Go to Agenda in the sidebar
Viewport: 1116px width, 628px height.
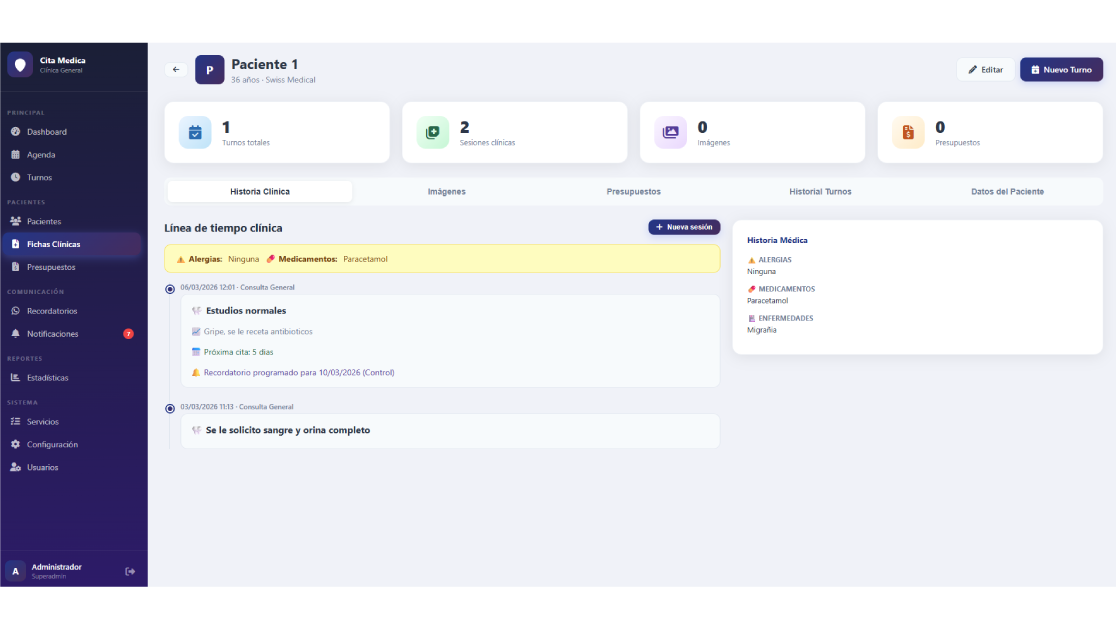(x=41, y=155)
